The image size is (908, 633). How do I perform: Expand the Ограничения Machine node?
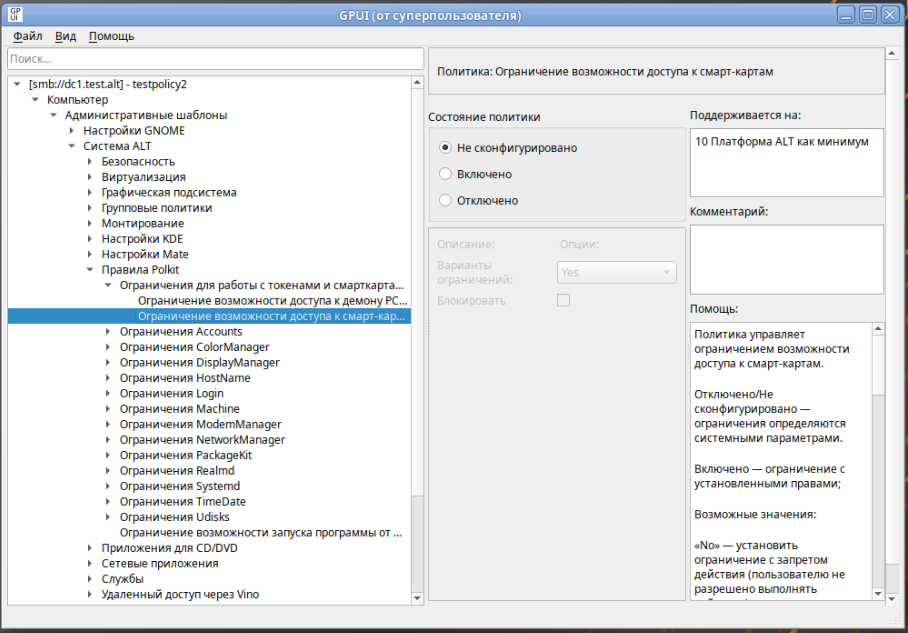[x=108, y=408]
